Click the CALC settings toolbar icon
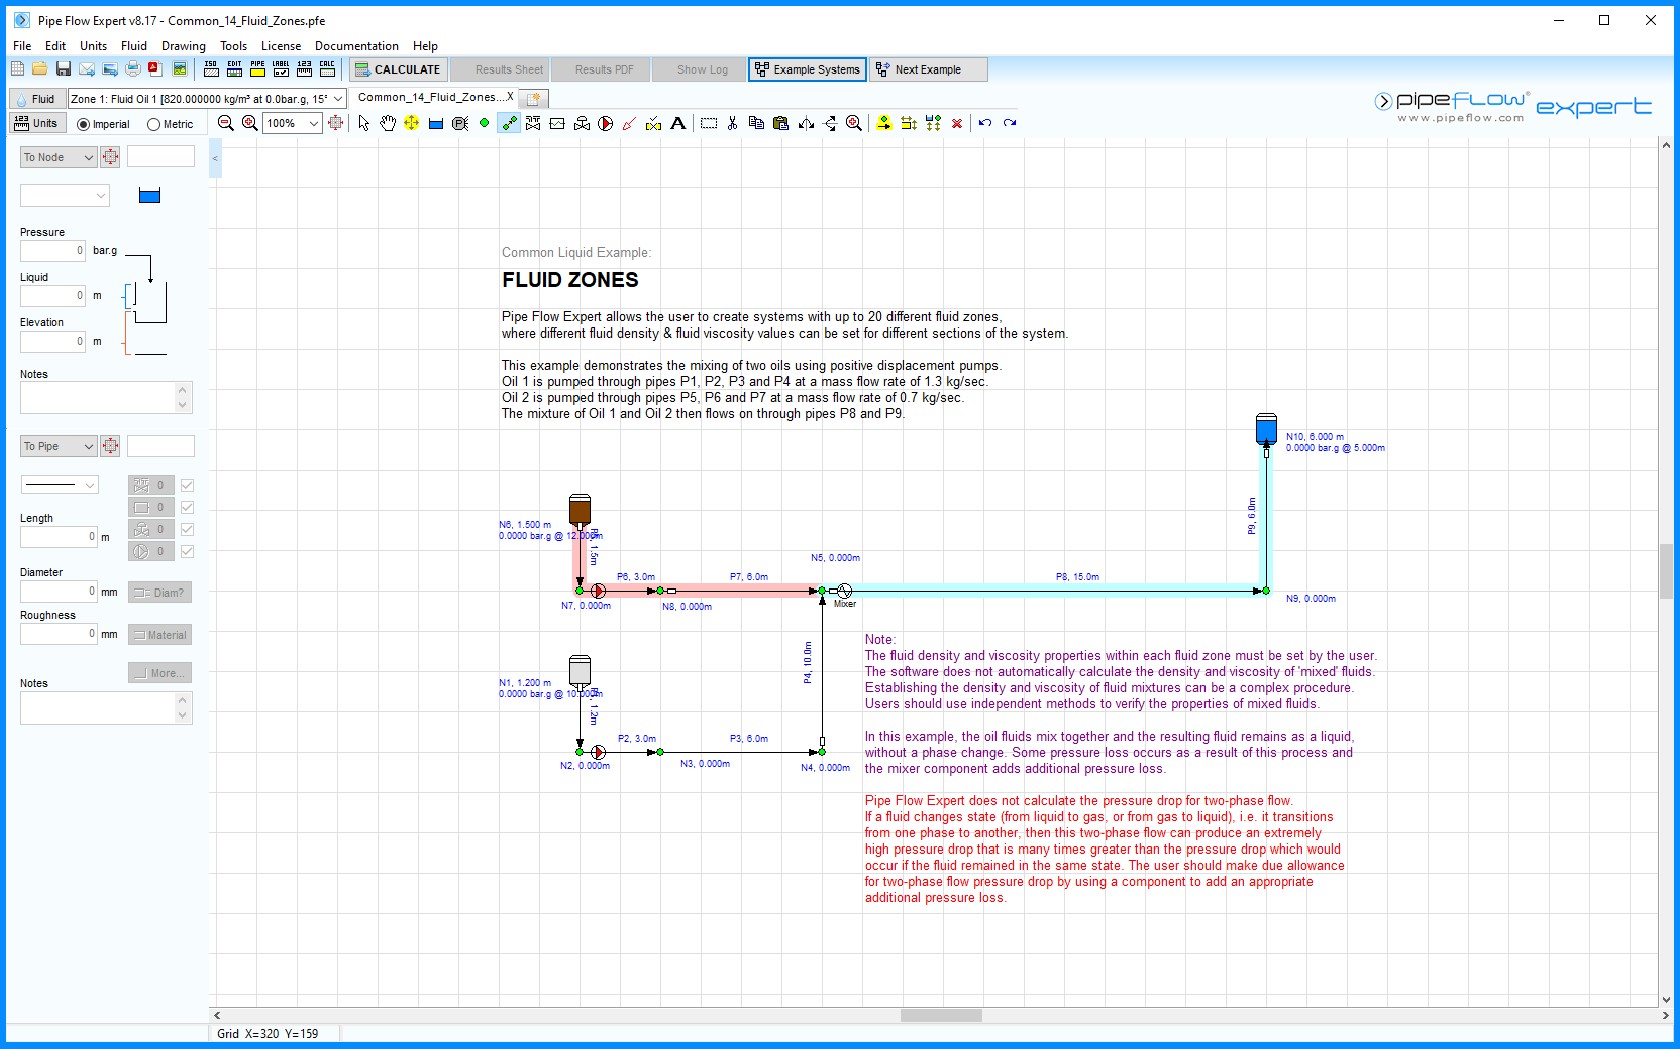The width and height of the screenshot is (1680, 1049). [x=327, y=69]
